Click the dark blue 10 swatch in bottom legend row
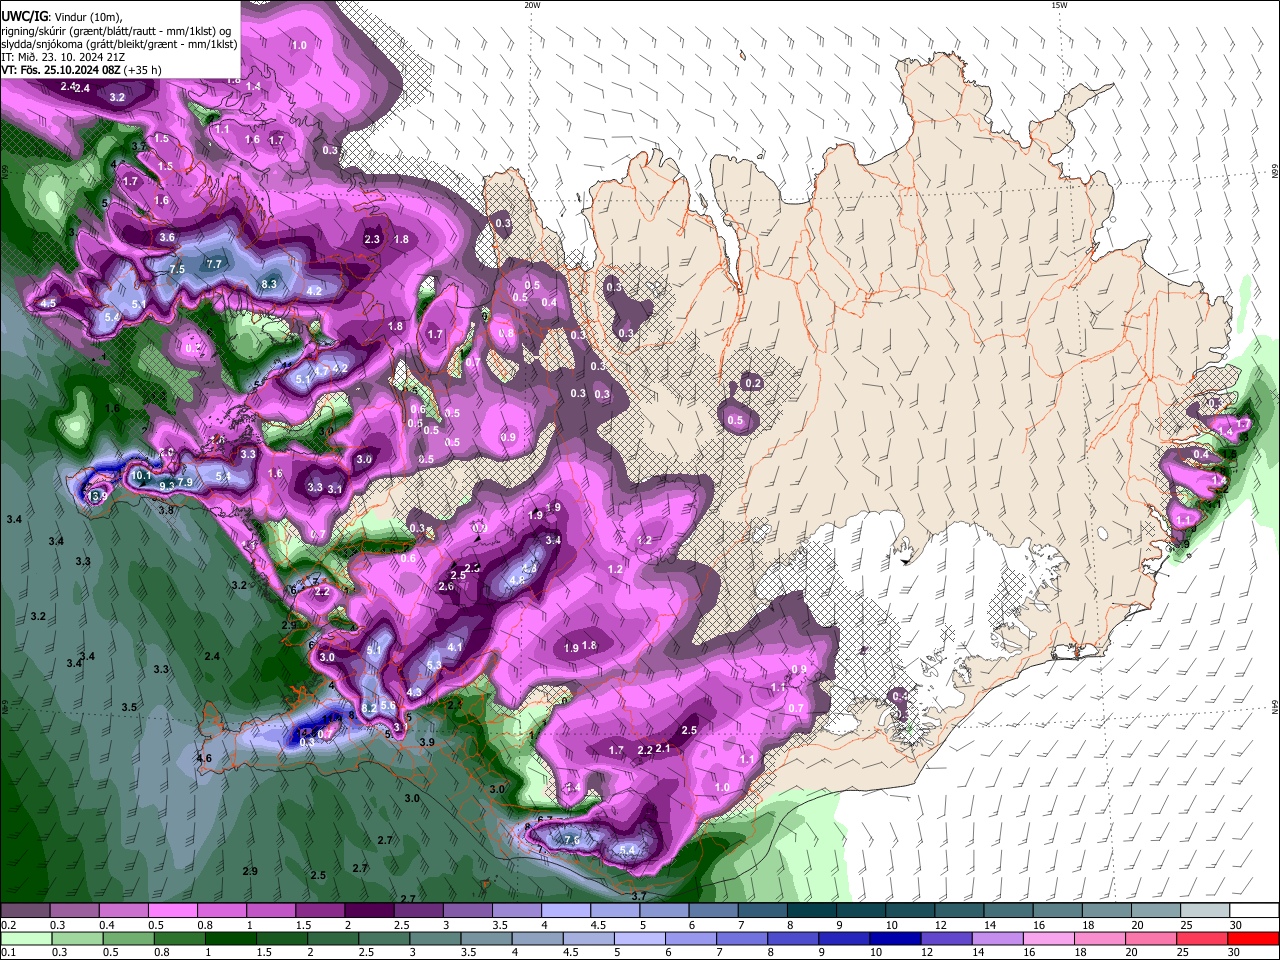The image size is (1280, 960). coord(893,938)
